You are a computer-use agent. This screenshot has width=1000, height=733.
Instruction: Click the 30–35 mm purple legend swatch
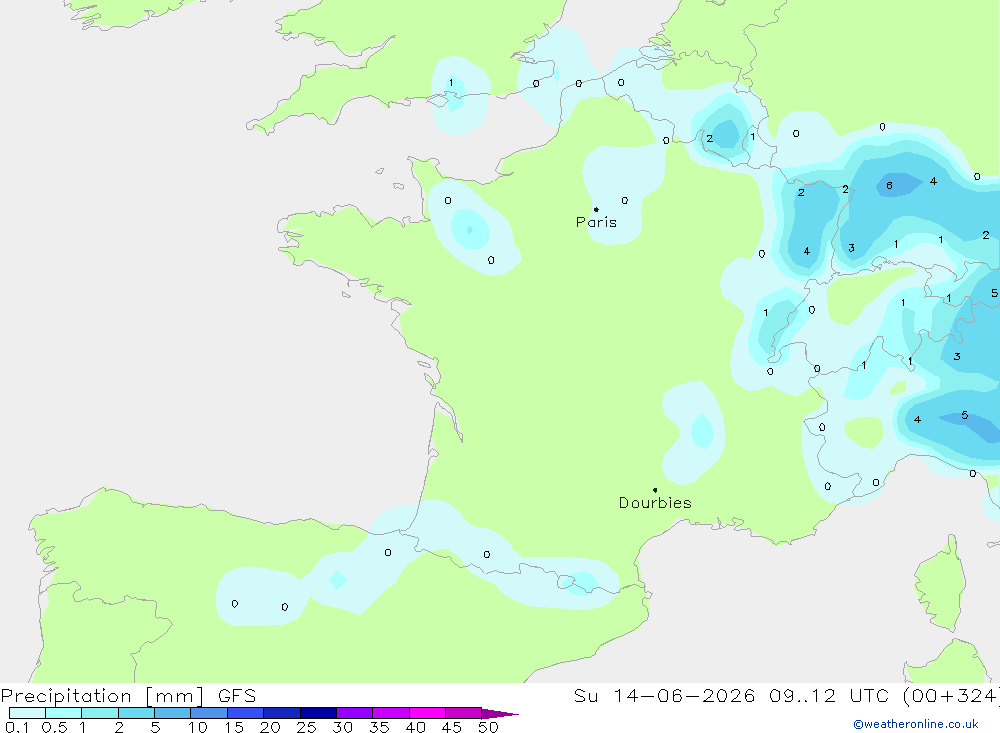355,713
